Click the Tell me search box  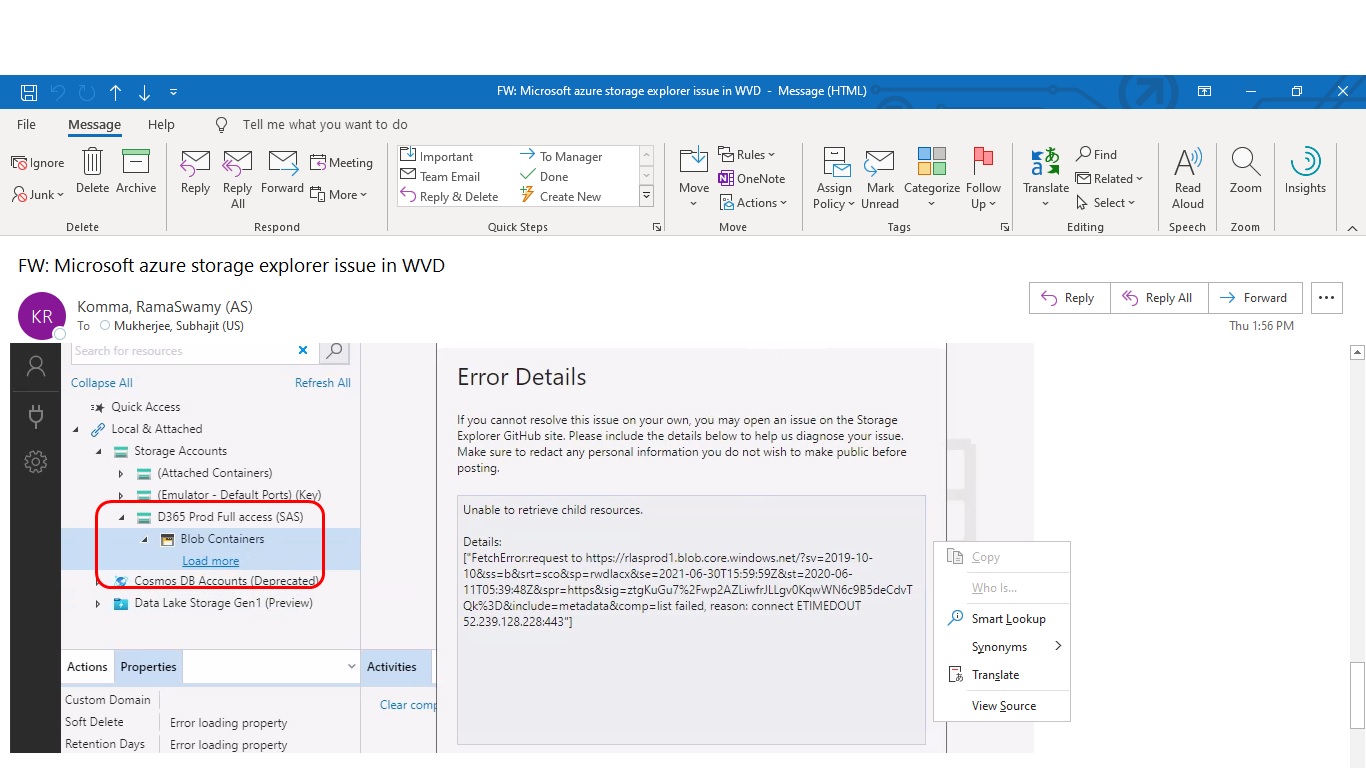[x=325, y=124]
